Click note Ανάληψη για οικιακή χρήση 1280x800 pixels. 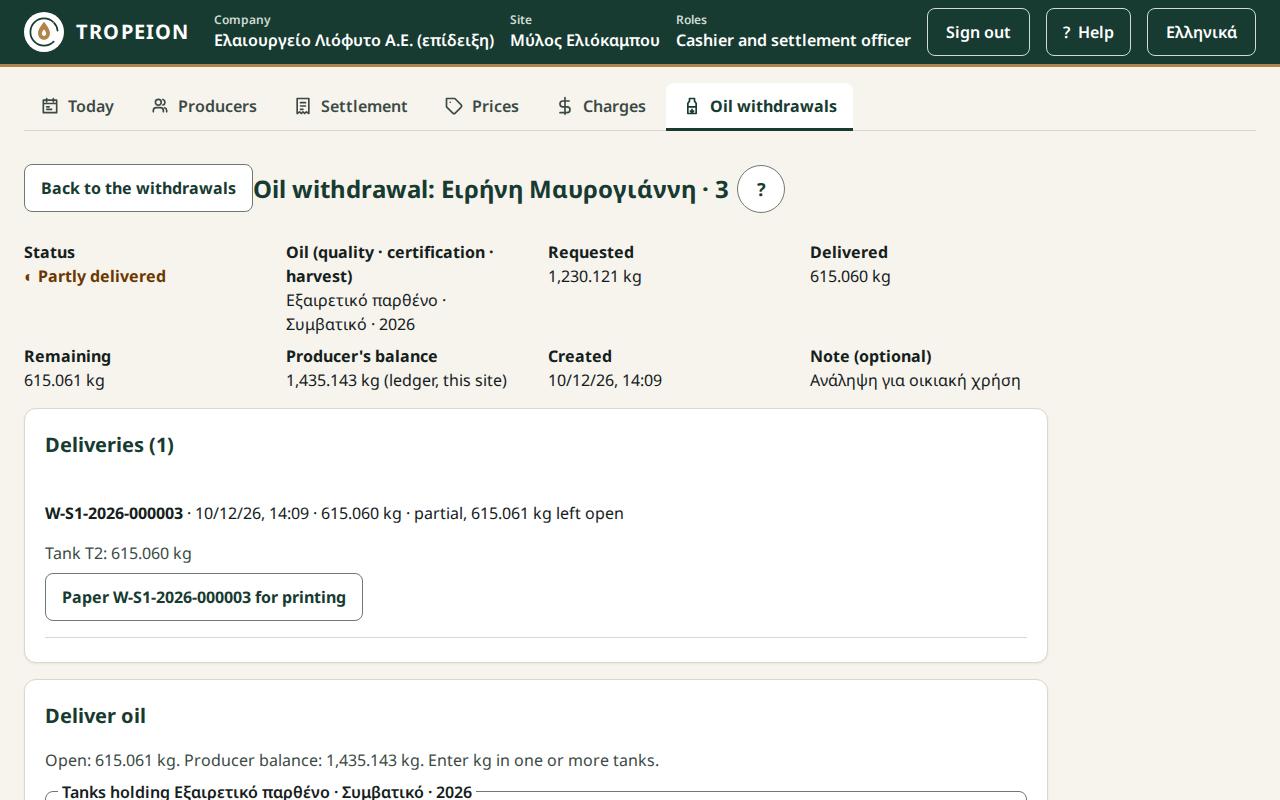point(915,381)
